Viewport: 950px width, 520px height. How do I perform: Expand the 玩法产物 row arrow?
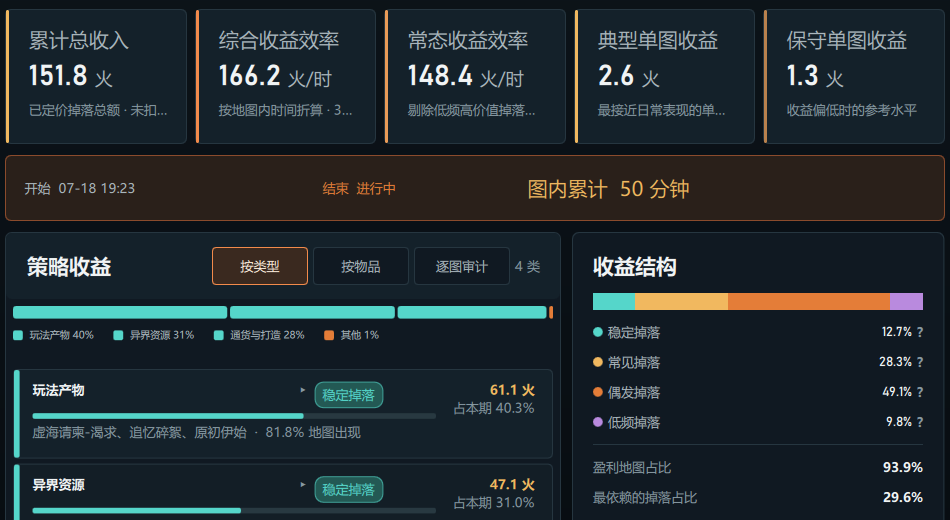tap(303, 390)
